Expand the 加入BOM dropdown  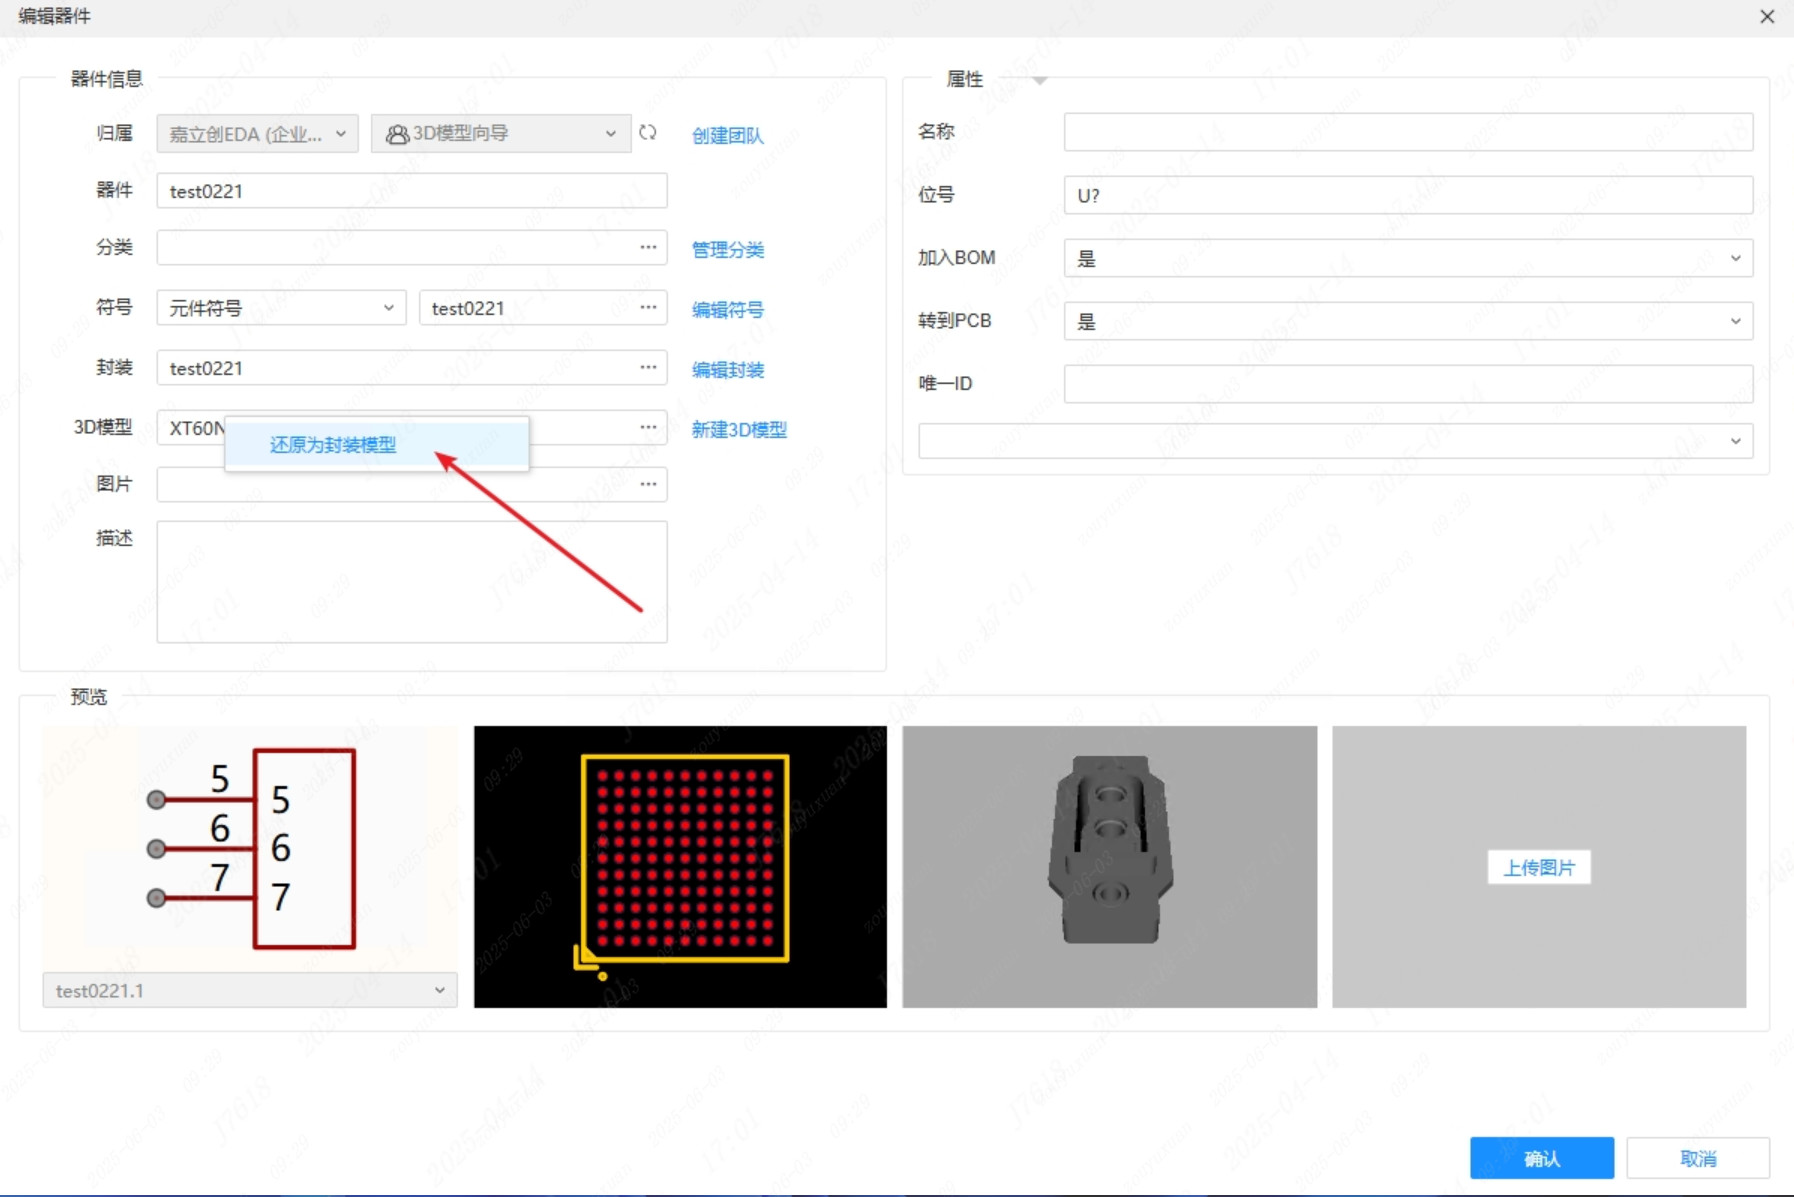(1407, 259)
